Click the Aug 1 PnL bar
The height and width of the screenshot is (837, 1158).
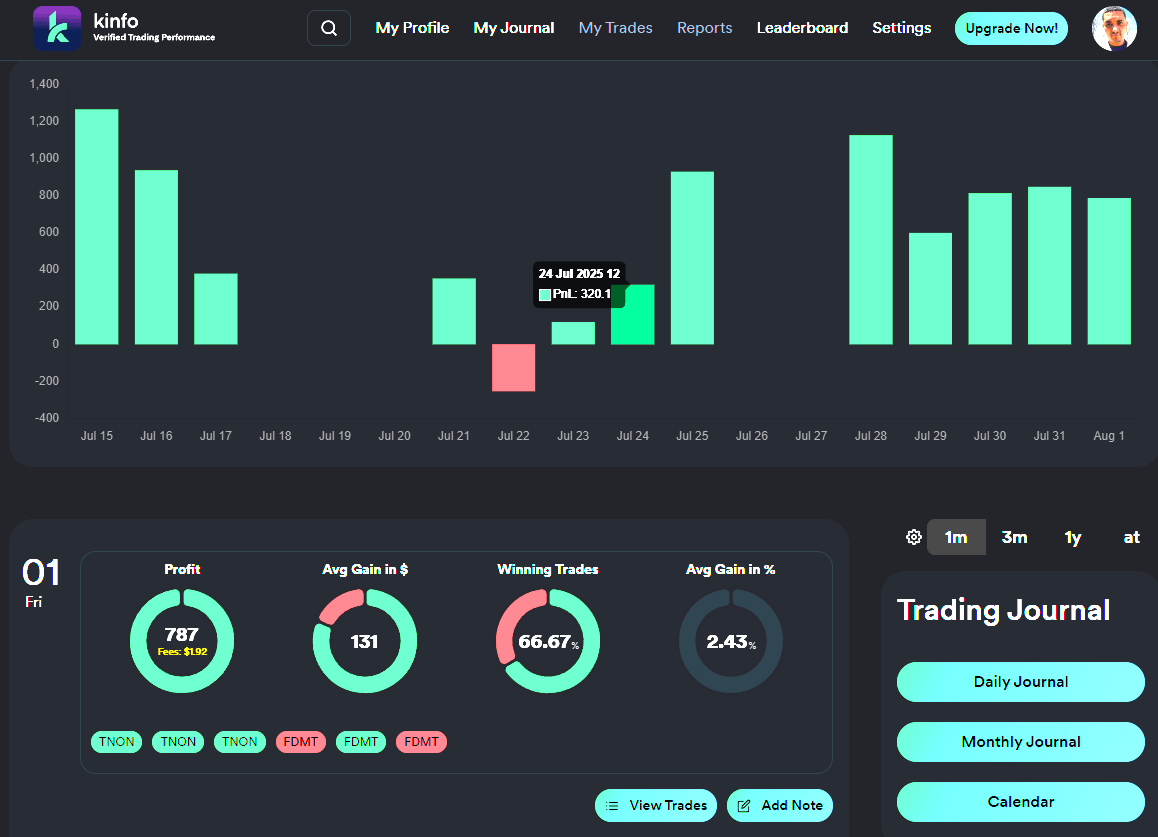point(1109,271)
